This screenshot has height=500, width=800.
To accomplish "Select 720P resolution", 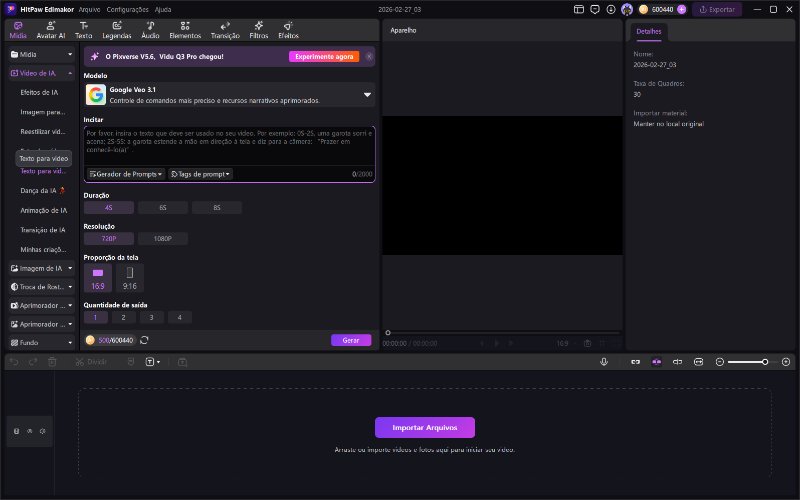I will pos(109,238).
